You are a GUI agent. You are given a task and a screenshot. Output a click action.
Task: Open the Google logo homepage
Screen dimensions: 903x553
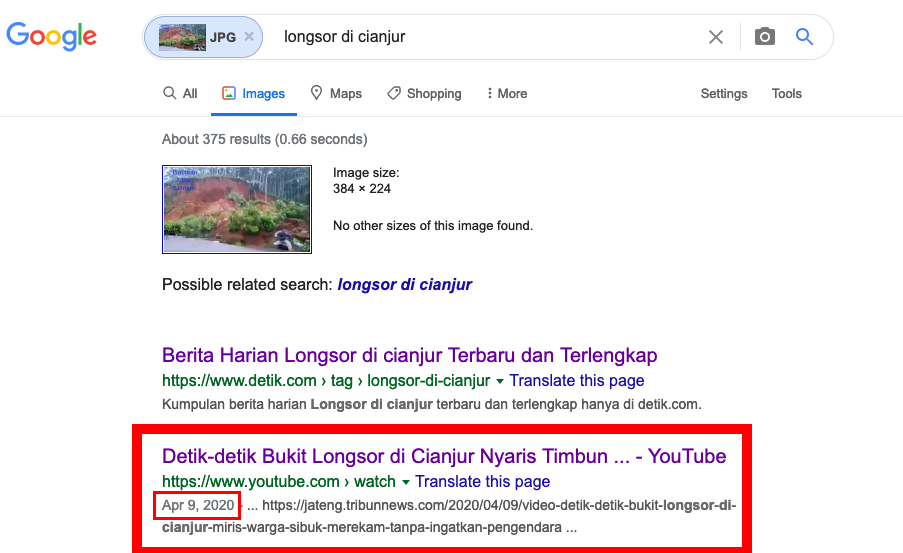51,36
